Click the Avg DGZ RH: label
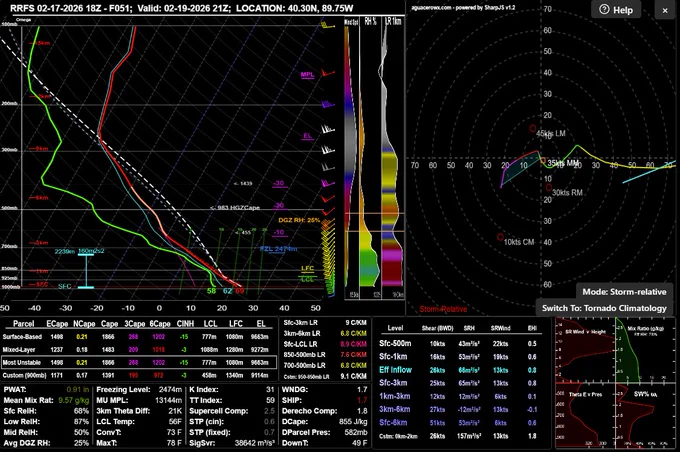 [x=27, y=443]
